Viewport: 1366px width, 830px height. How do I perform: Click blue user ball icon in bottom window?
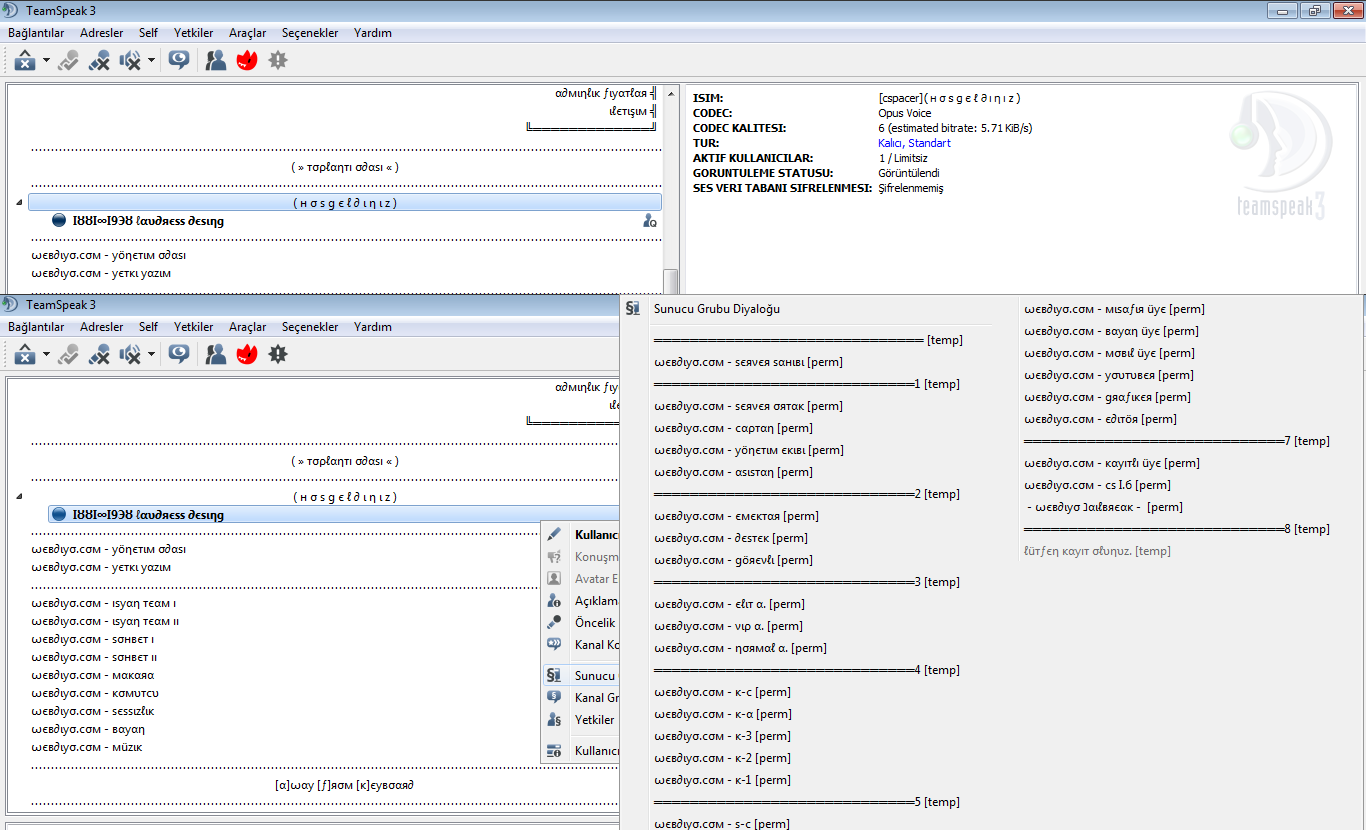(59, 515)
